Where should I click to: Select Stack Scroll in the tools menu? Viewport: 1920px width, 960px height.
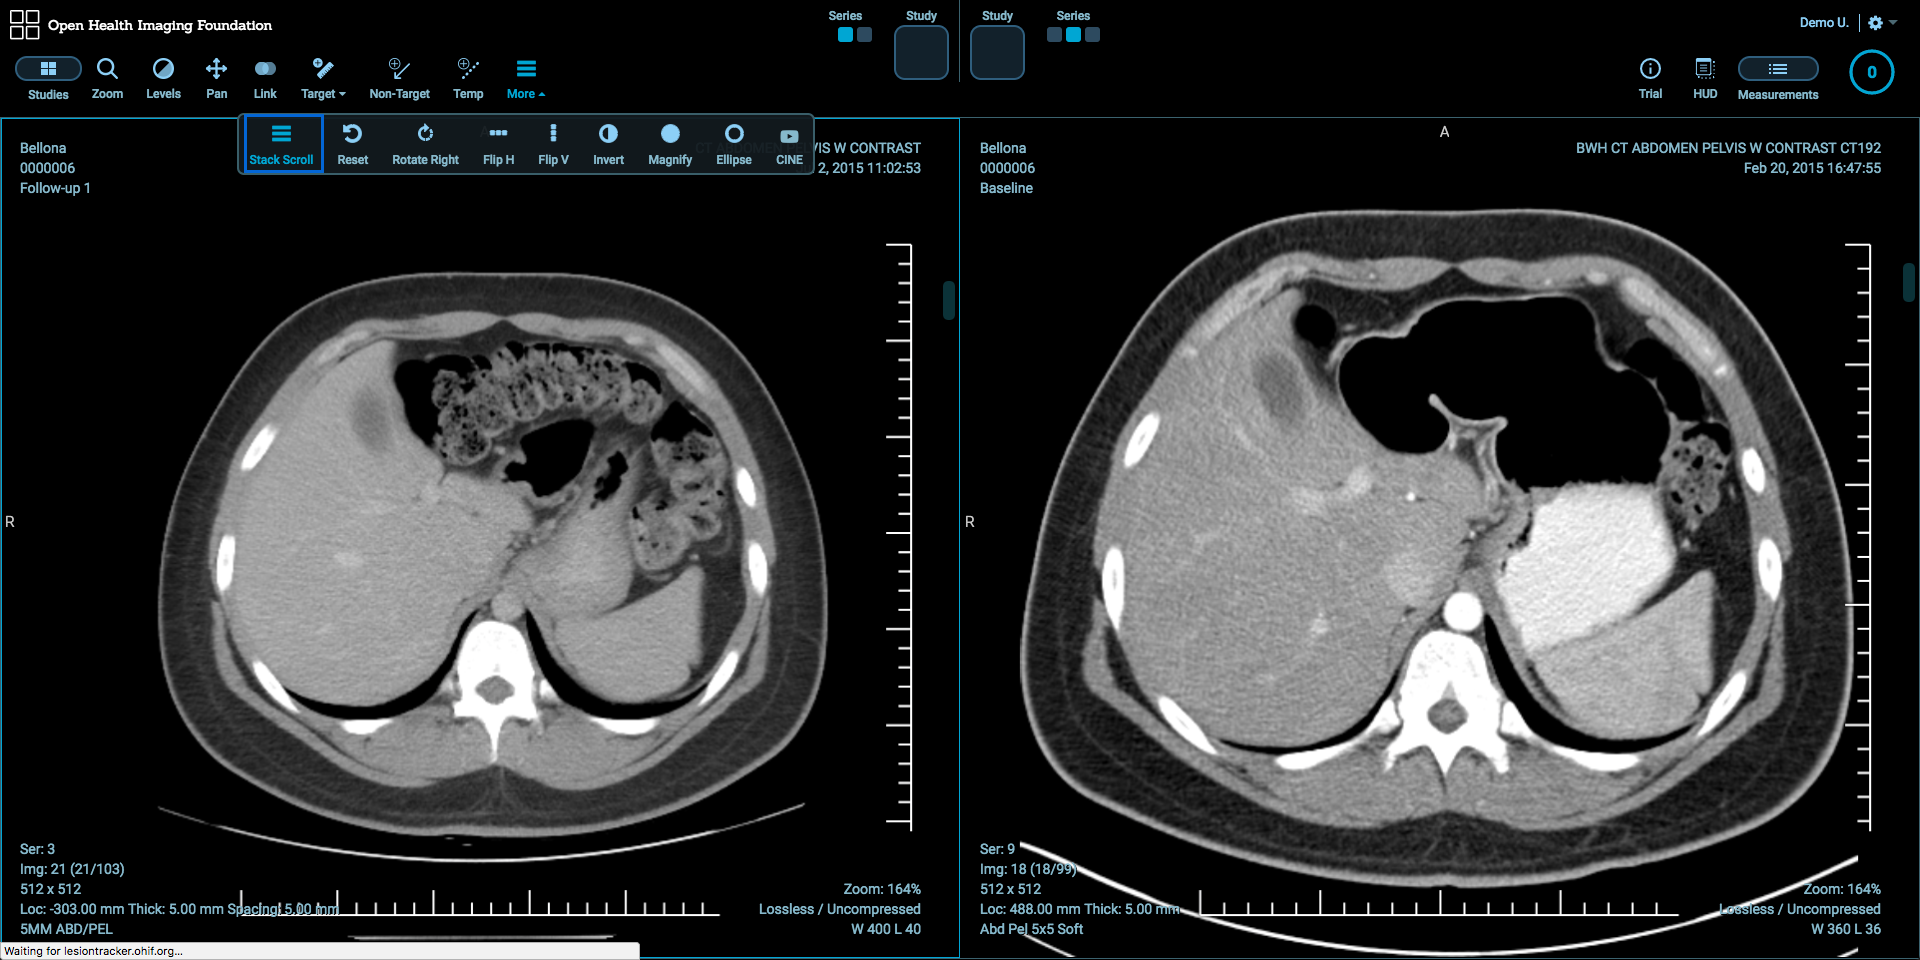pyautogui.click(x=281, y=144)
